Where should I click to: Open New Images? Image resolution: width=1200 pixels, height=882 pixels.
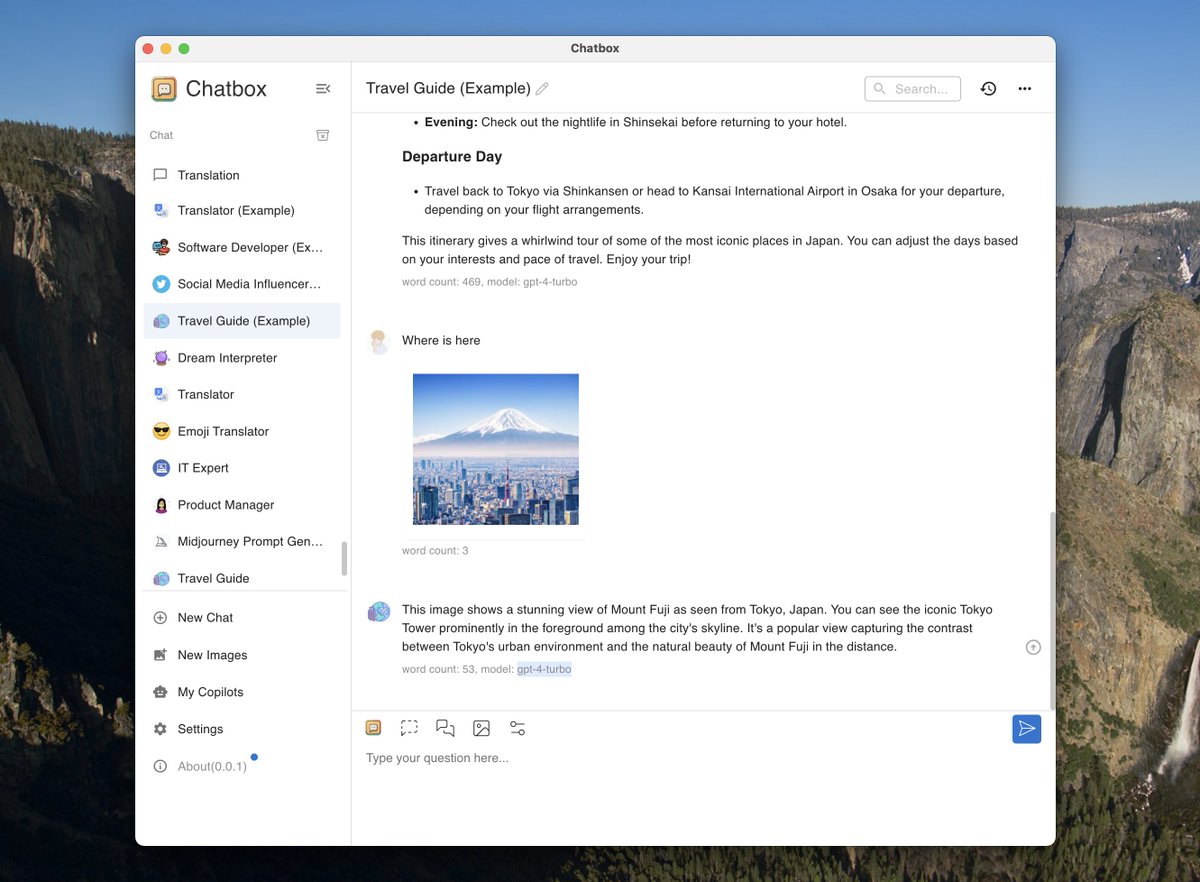211,654
